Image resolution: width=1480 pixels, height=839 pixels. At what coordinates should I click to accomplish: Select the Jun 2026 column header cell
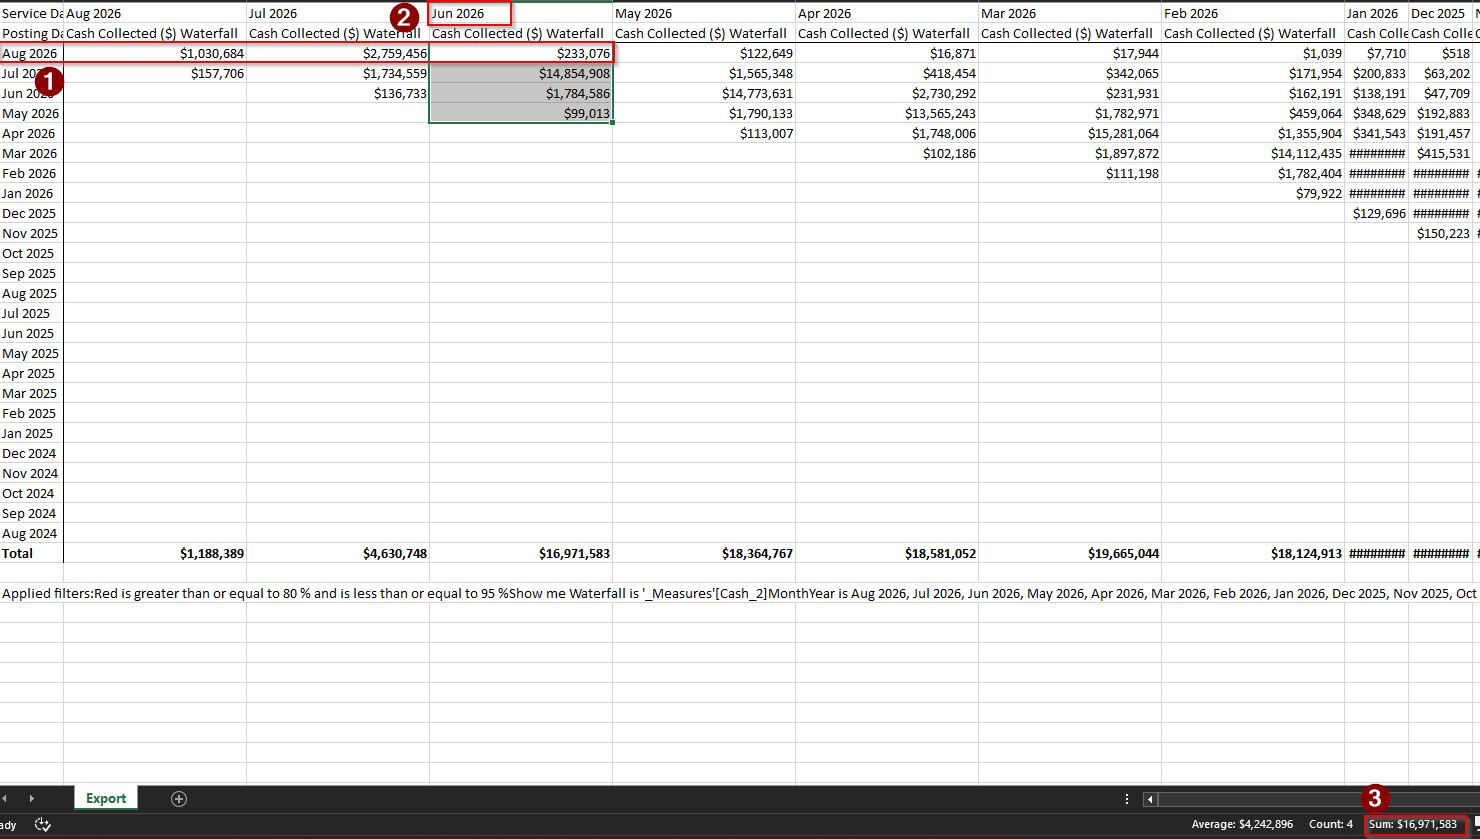[521, 13]
